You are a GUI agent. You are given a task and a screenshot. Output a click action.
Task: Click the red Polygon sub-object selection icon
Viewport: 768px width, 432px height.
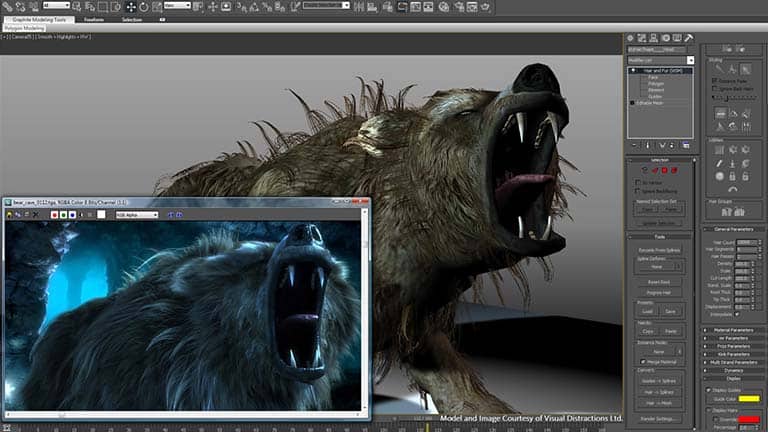pos(665,170)
